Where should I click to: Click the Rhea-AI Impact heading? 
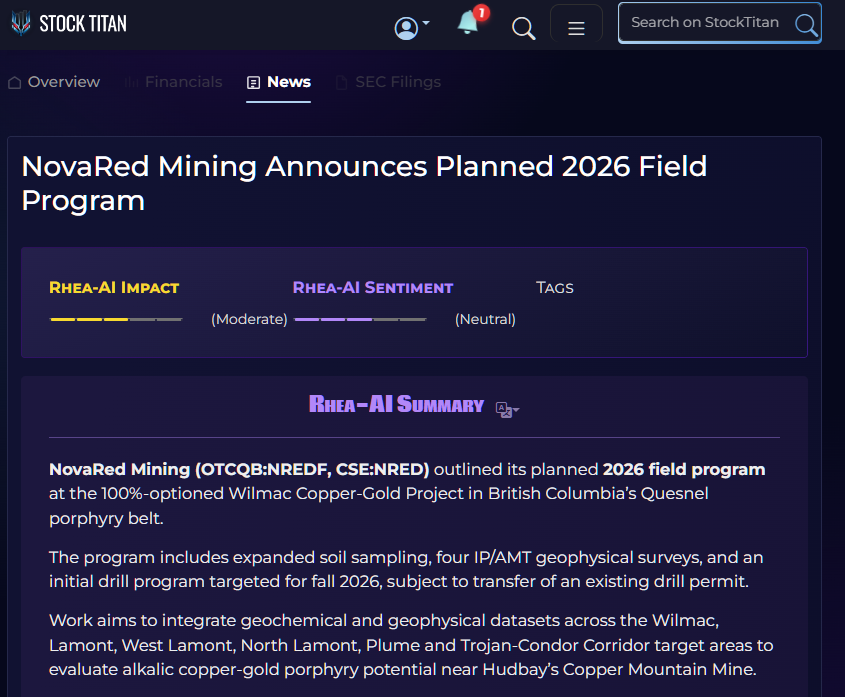point(114,287)
